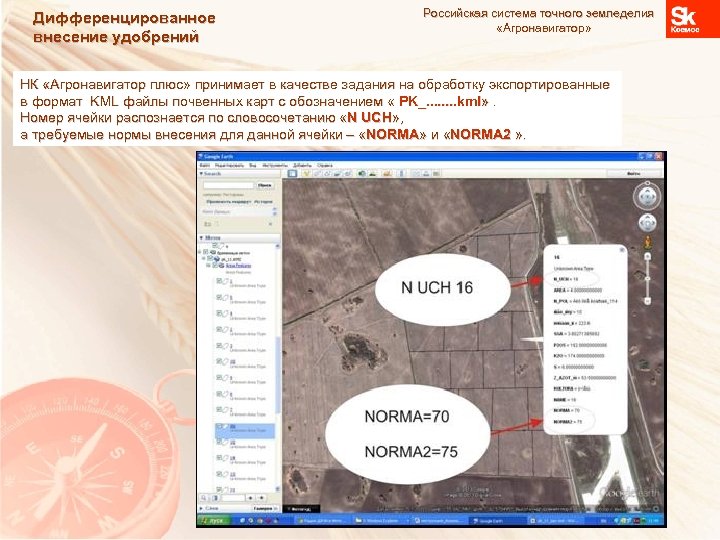Click the Places panel vertical scrollbar
Image resolution: width=720 pixels, height=540 pixels.
tap(277, 374)
